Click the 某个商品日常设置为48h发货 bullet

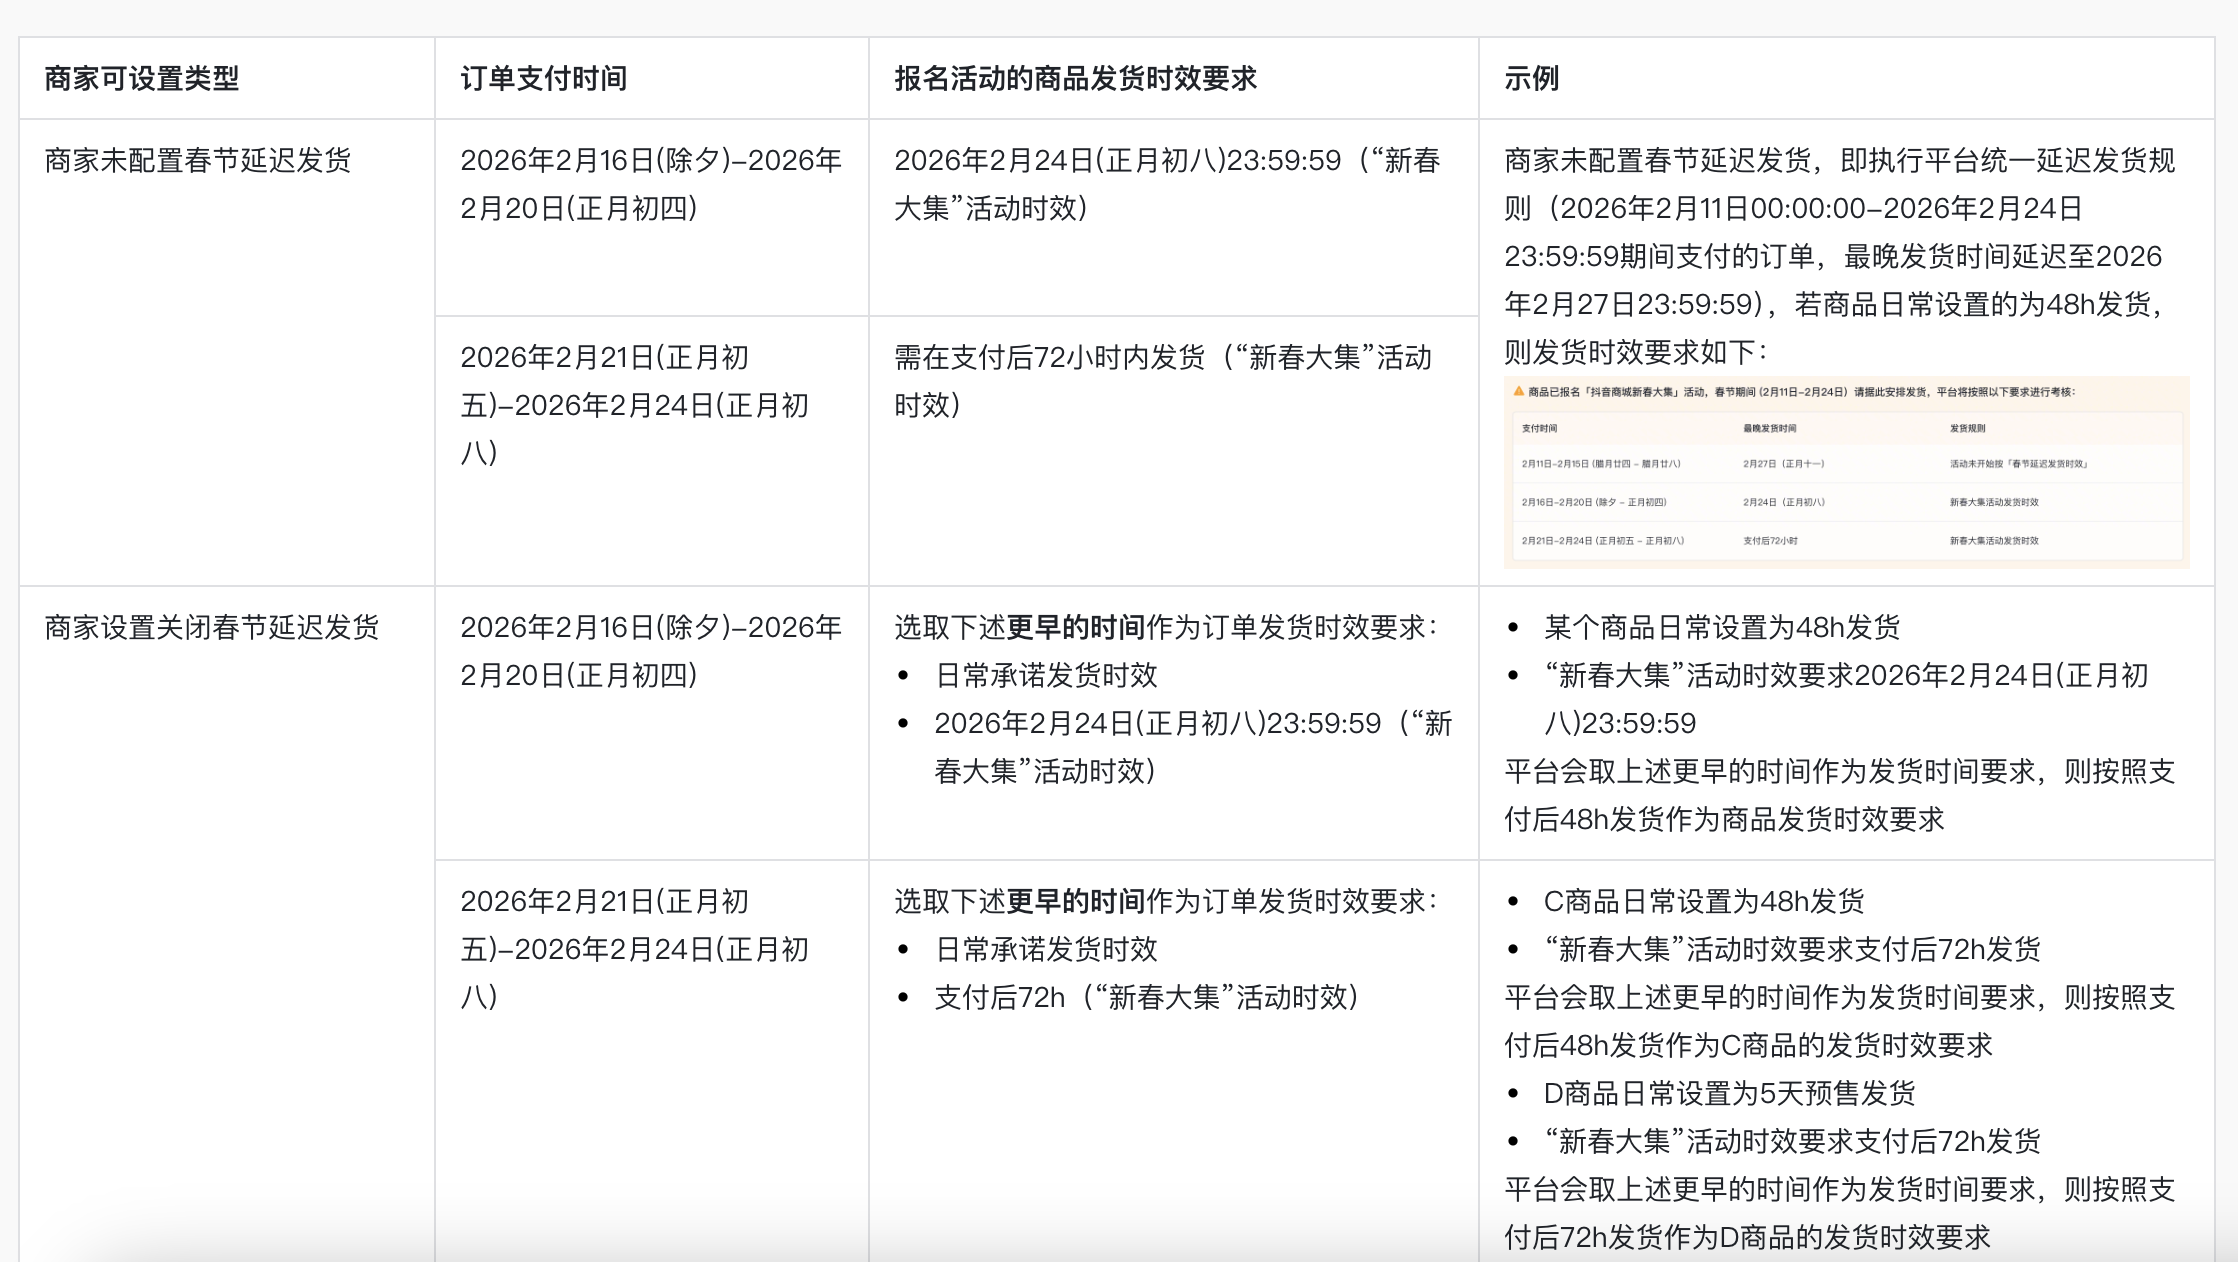1721,627
